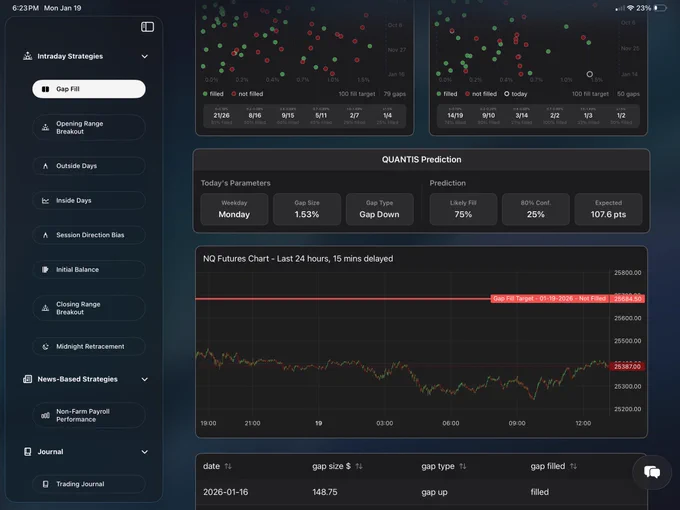Collapse the Journal section chevron
The image size is (680, 510).
(x=145, y=452)
